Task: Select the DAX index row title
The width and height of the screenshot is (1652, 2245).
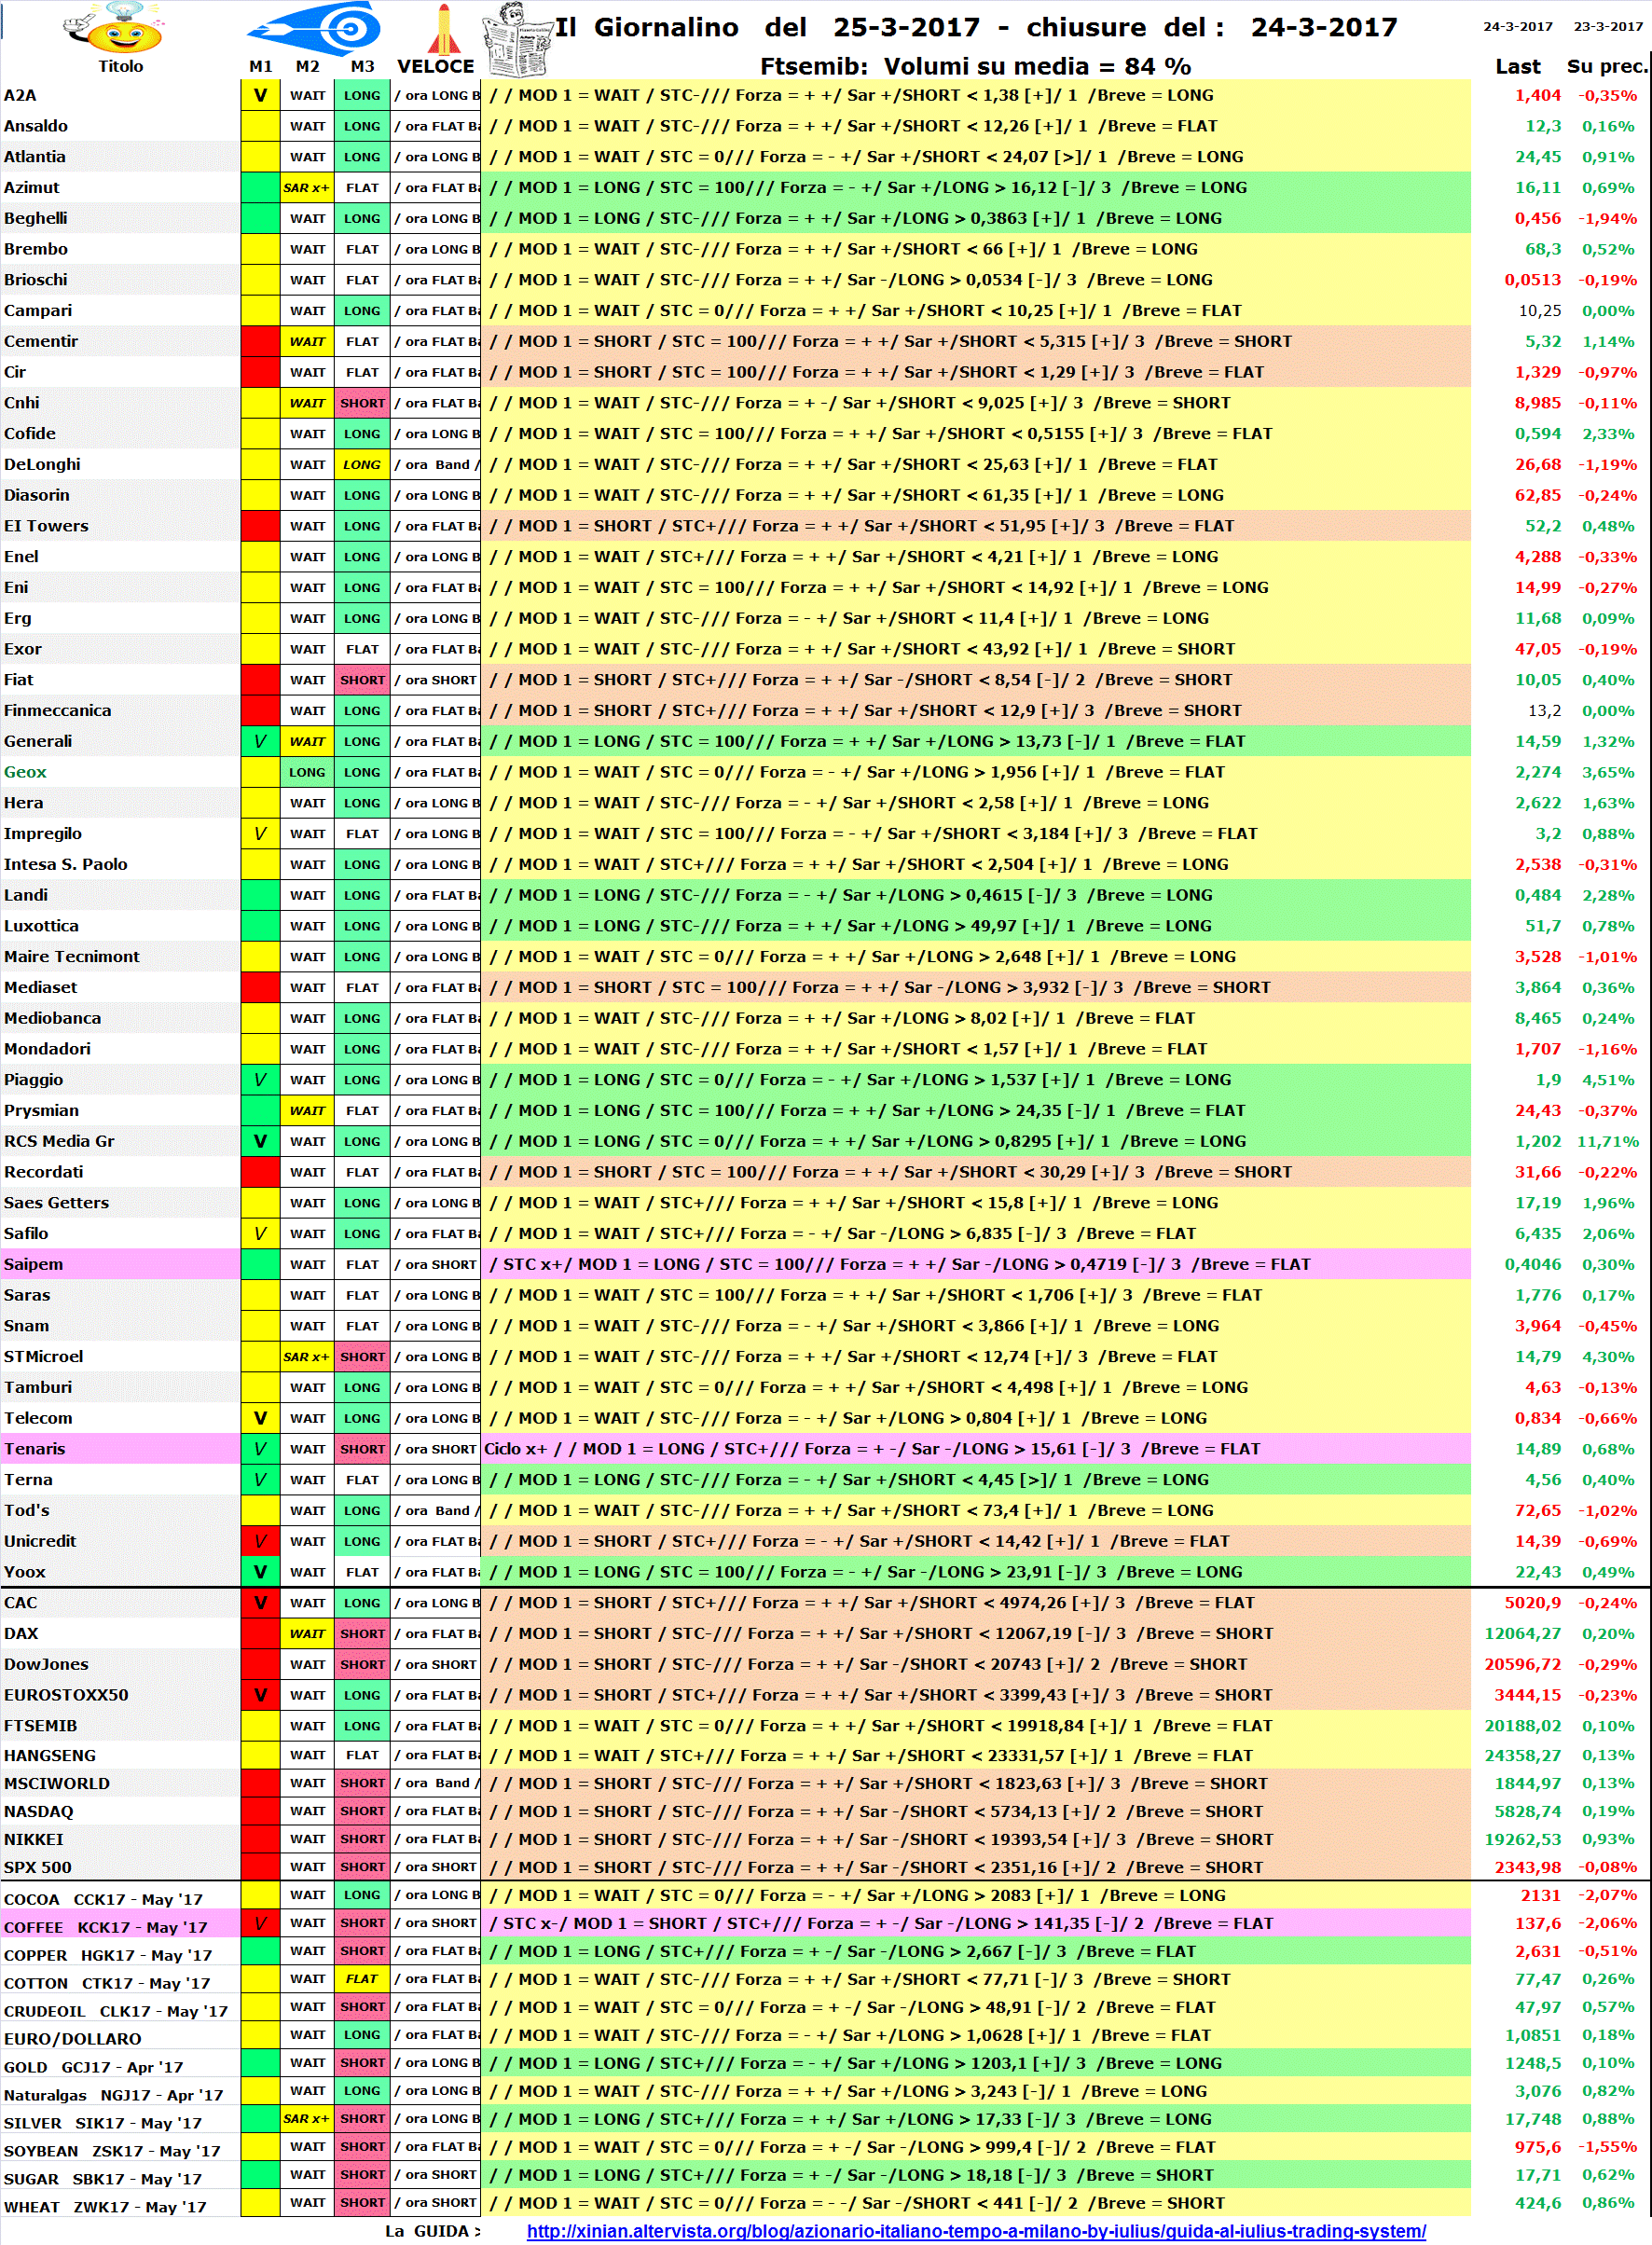Action: coord(21,1633)
